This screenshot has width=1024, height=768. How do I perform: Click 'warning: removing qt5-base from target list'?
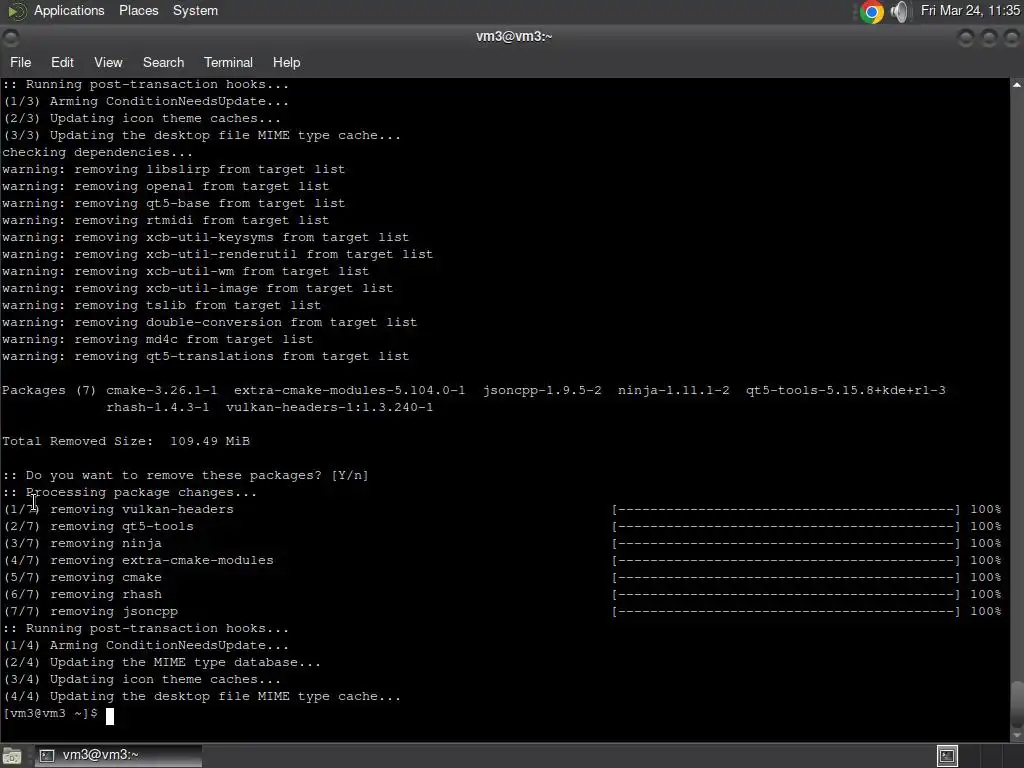coord(174,204)
